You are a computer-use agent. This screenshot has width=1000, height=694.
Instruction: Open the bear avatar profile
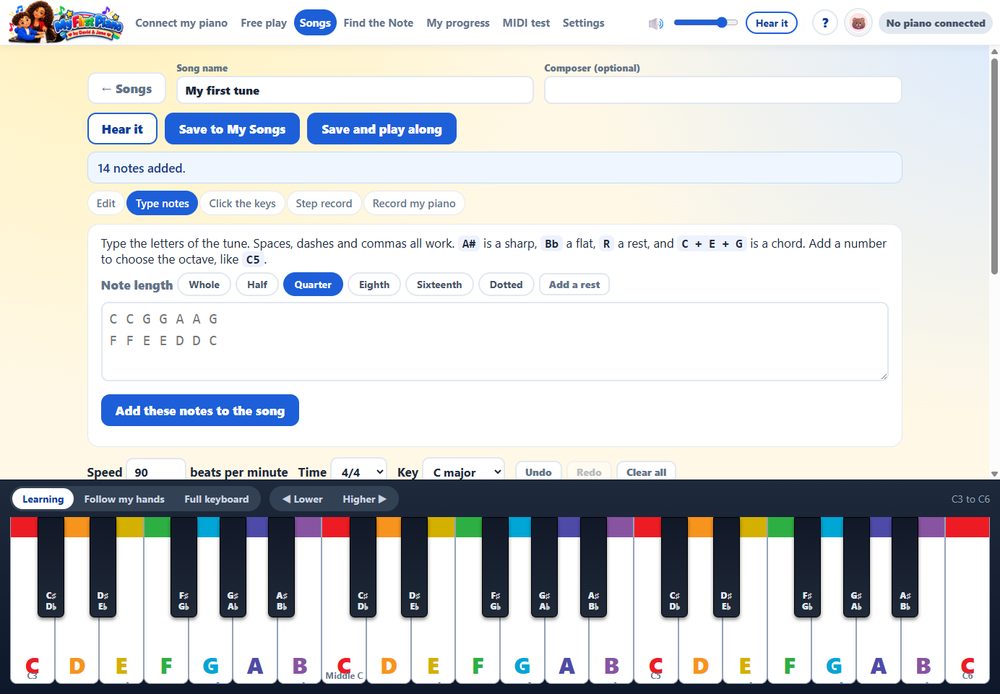858,23
